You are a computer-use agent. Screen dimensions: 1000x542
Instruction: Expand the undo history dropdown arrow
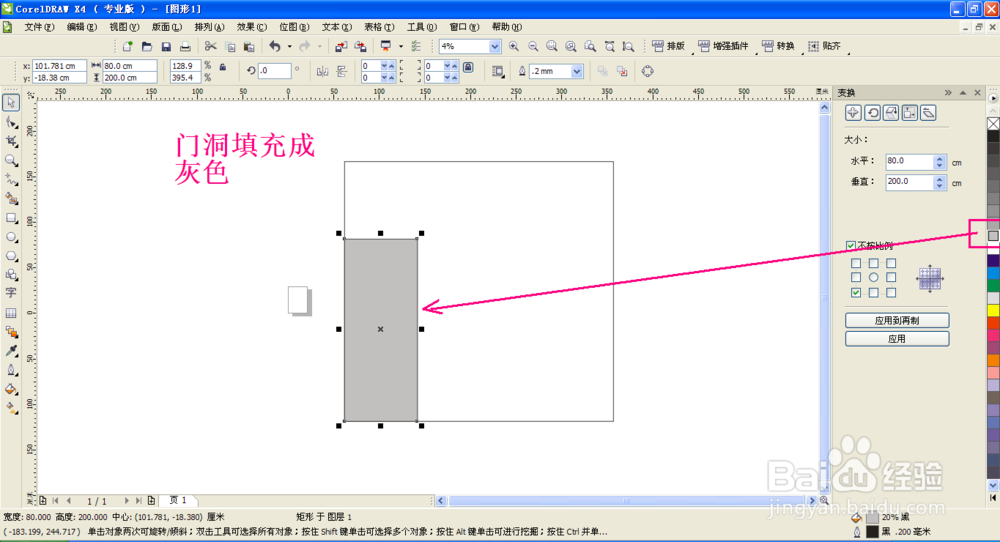[x=289, y=46]
